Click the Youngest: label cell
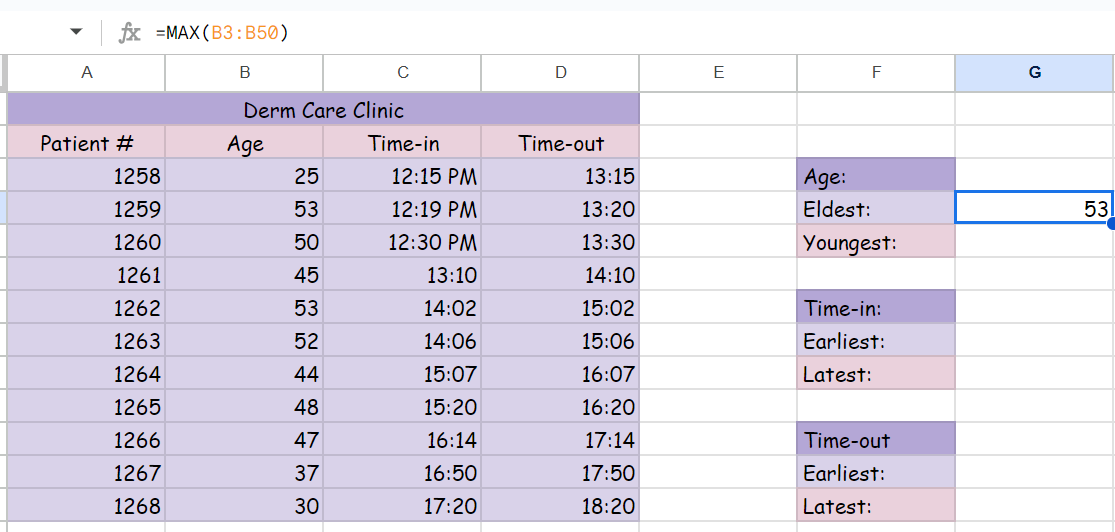The image size is (1115, 532). (x=876, y=242)
